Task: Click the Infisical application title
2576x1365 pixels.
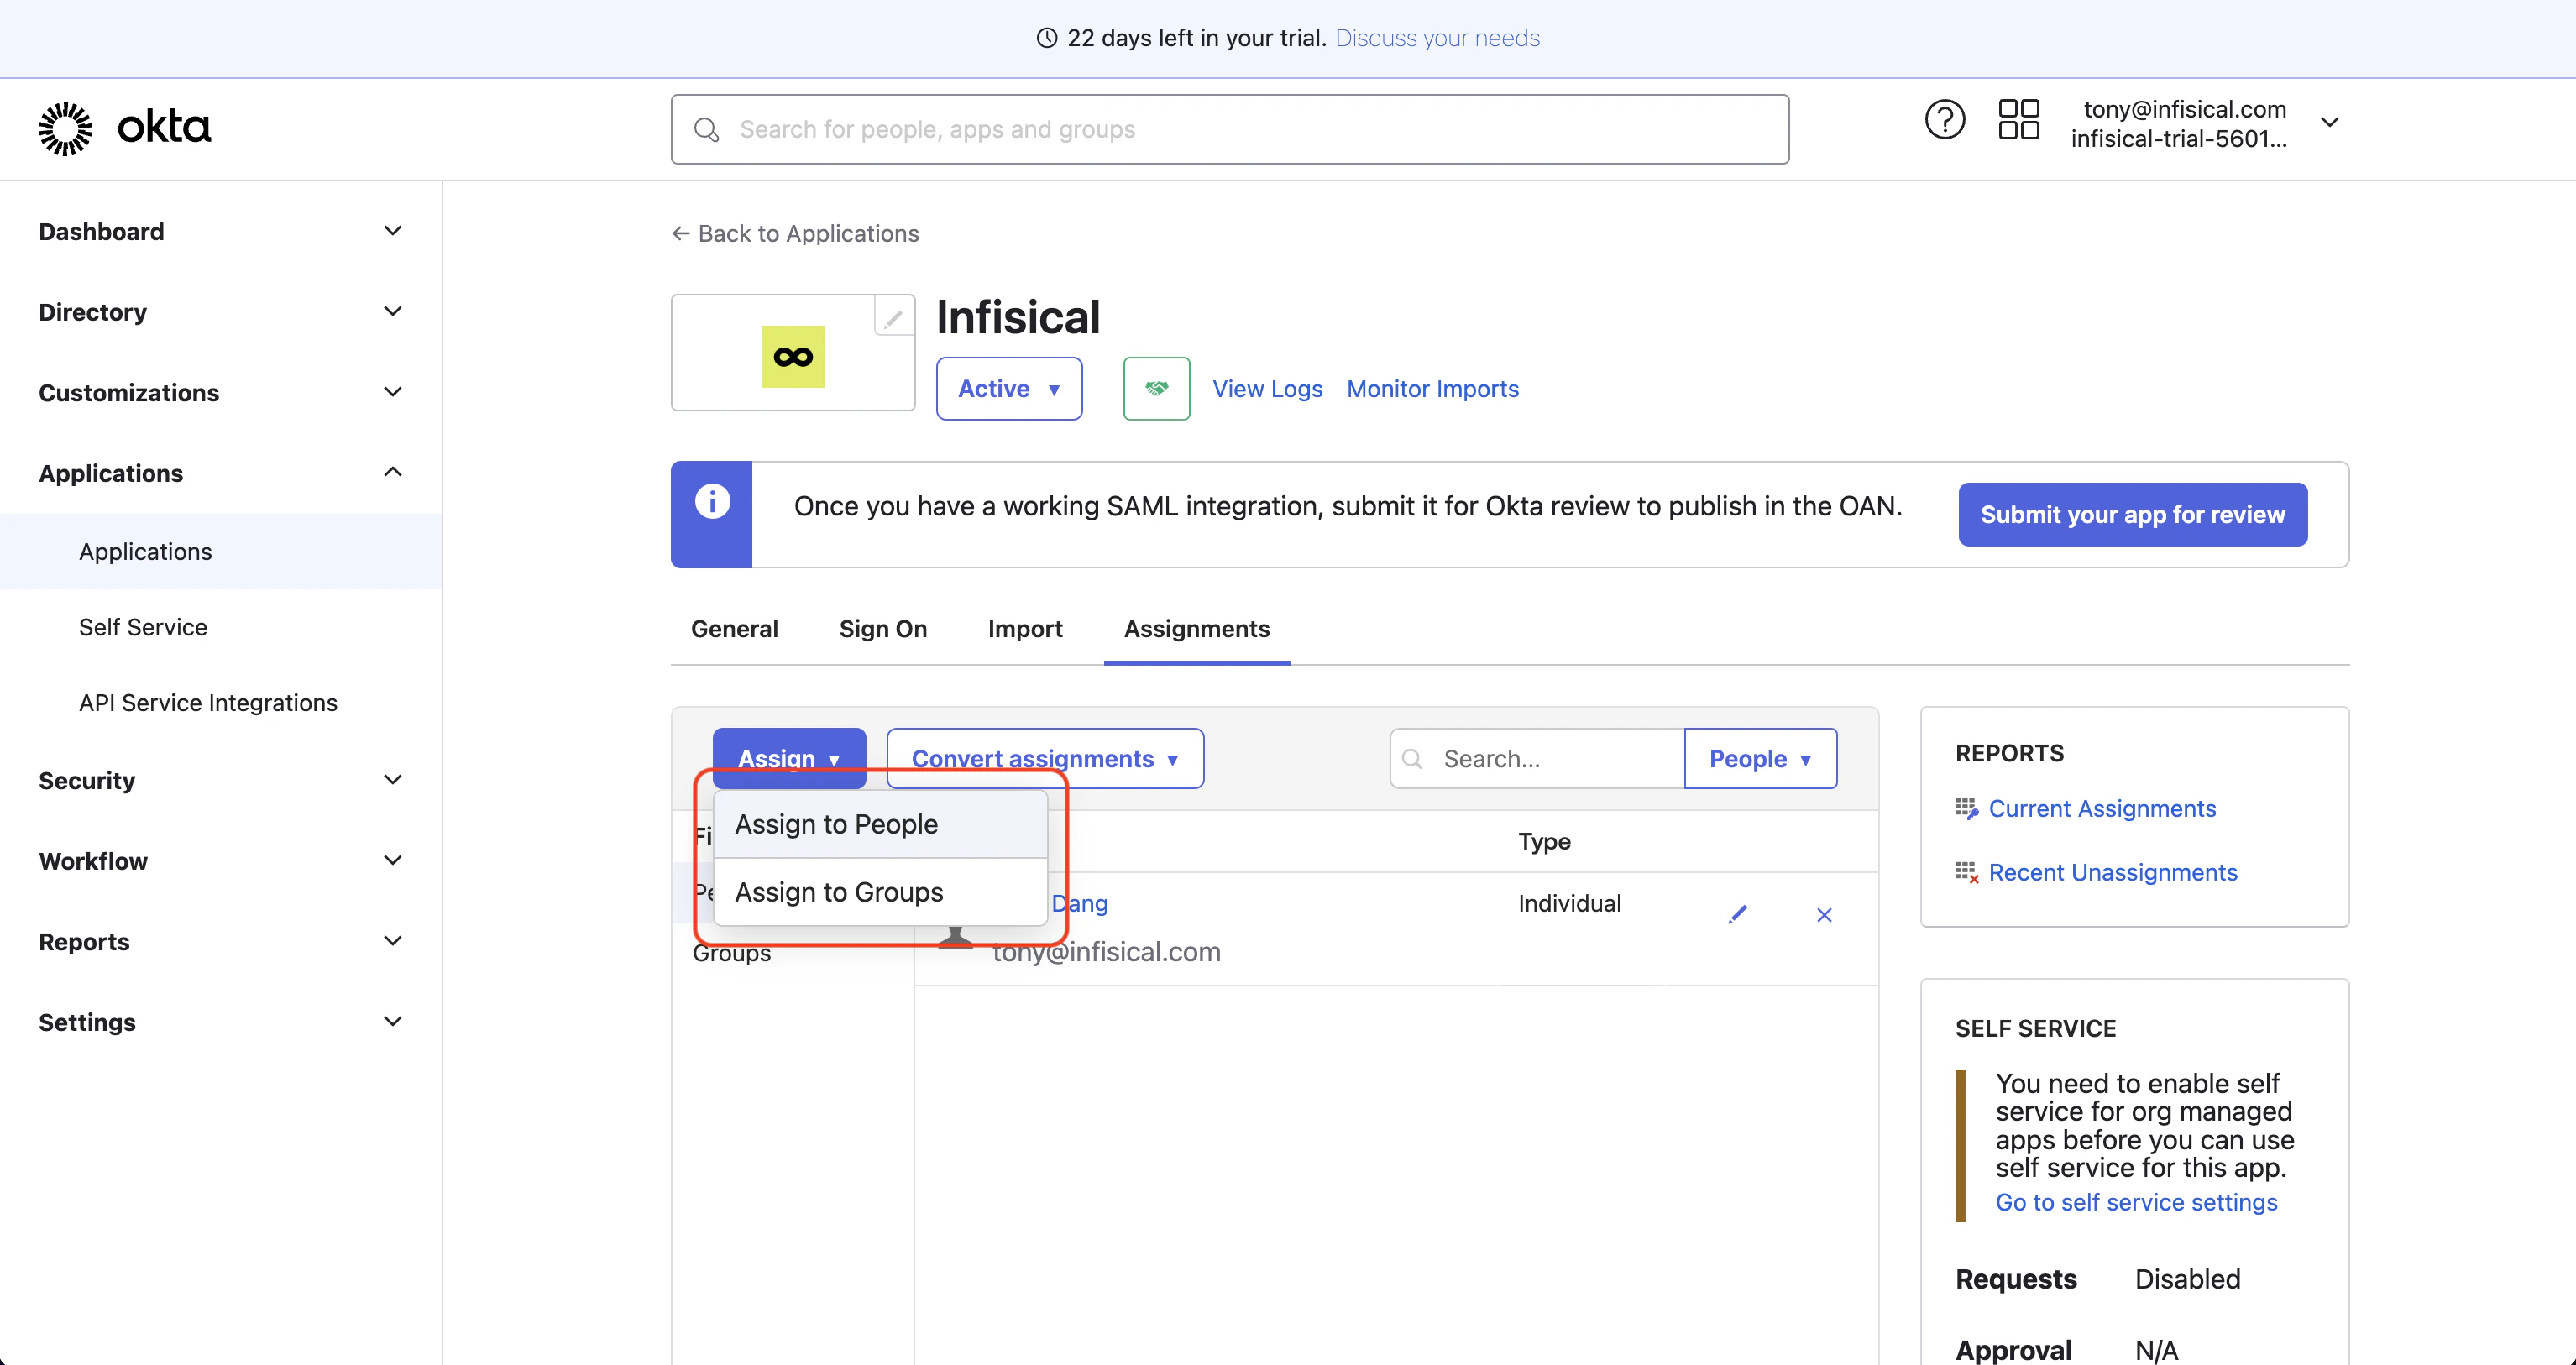Action: pos(1018,318)
